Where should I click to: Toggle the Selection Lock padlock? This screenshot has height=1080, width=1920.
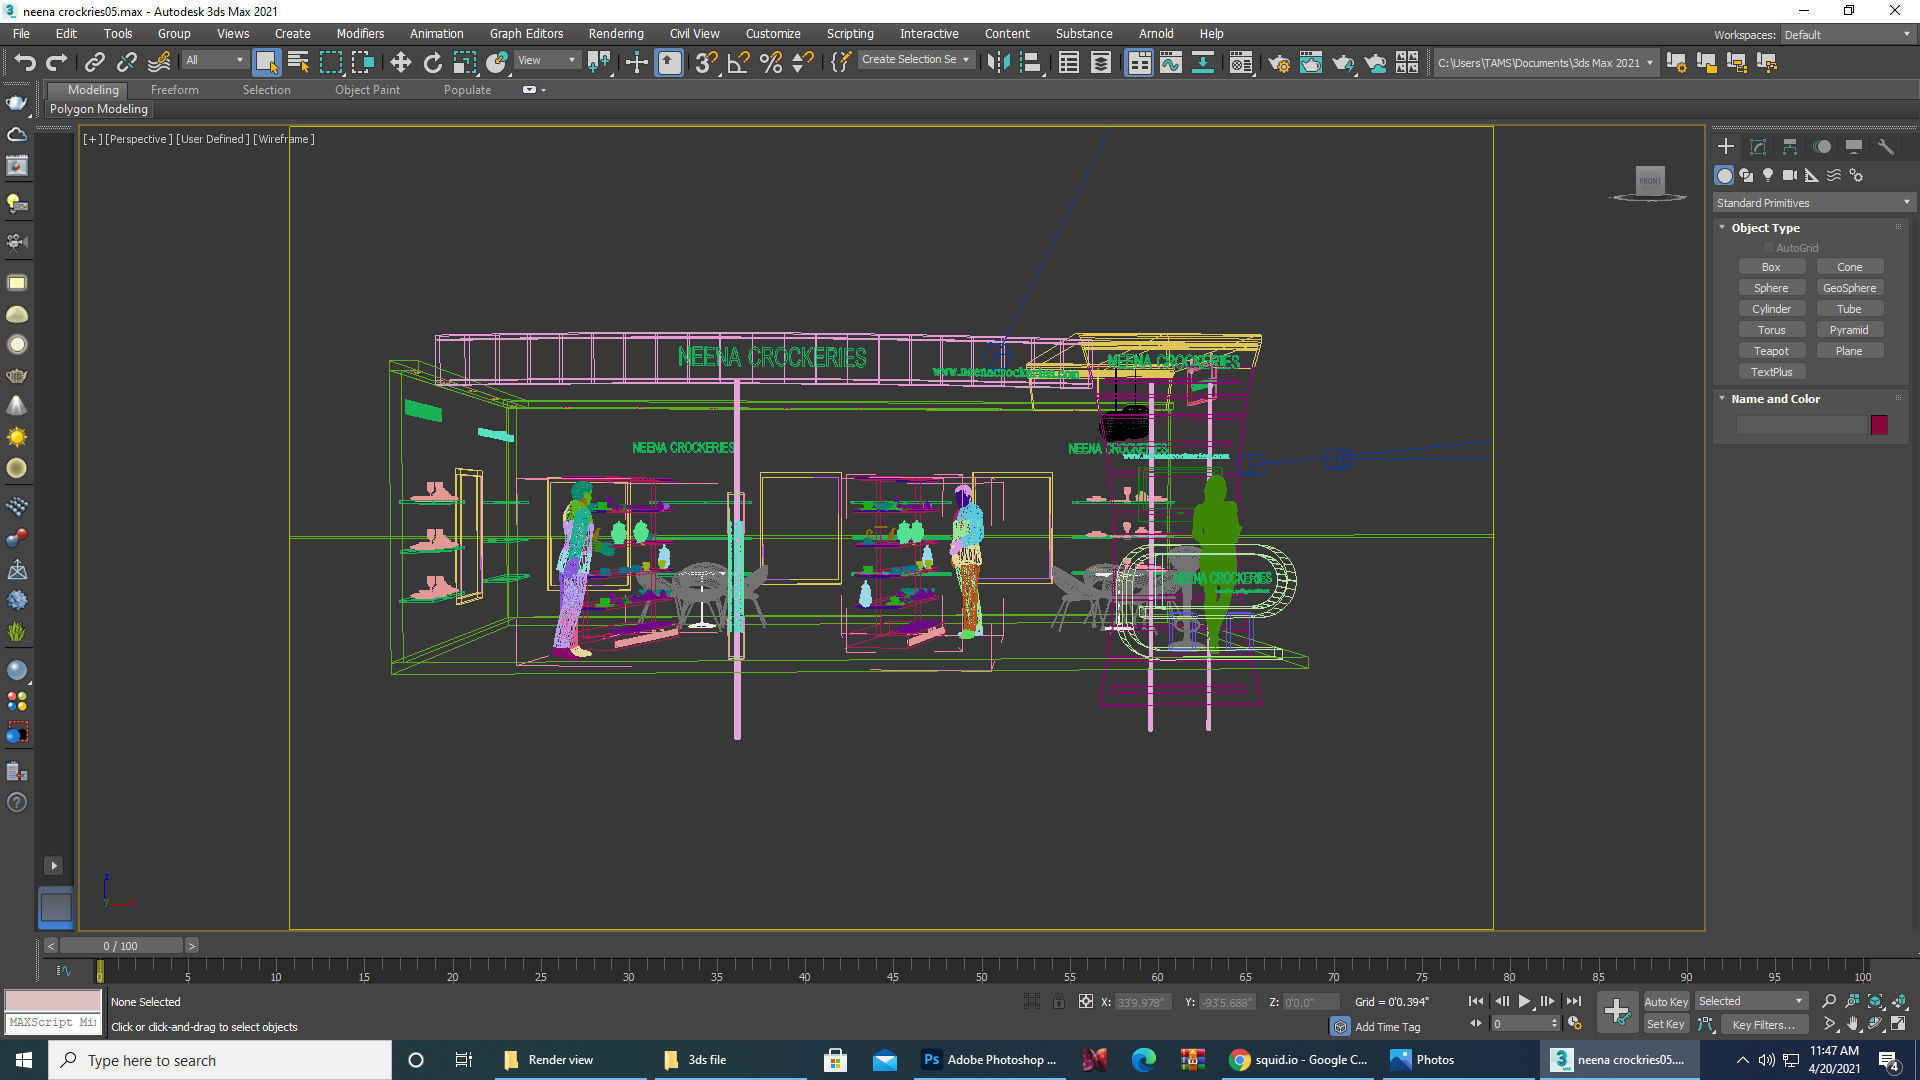click(1058, 1001)
